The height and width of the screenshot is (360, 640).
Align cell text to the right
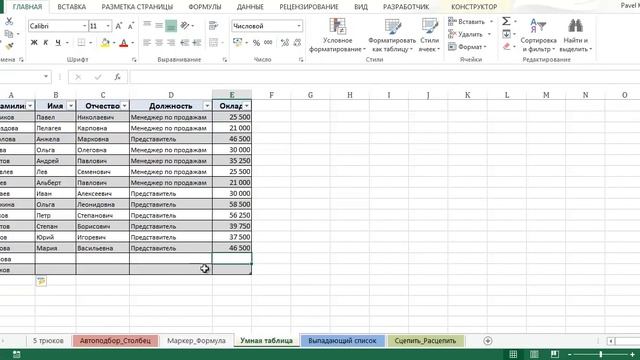pyautogui.click(x=171, y=42)
